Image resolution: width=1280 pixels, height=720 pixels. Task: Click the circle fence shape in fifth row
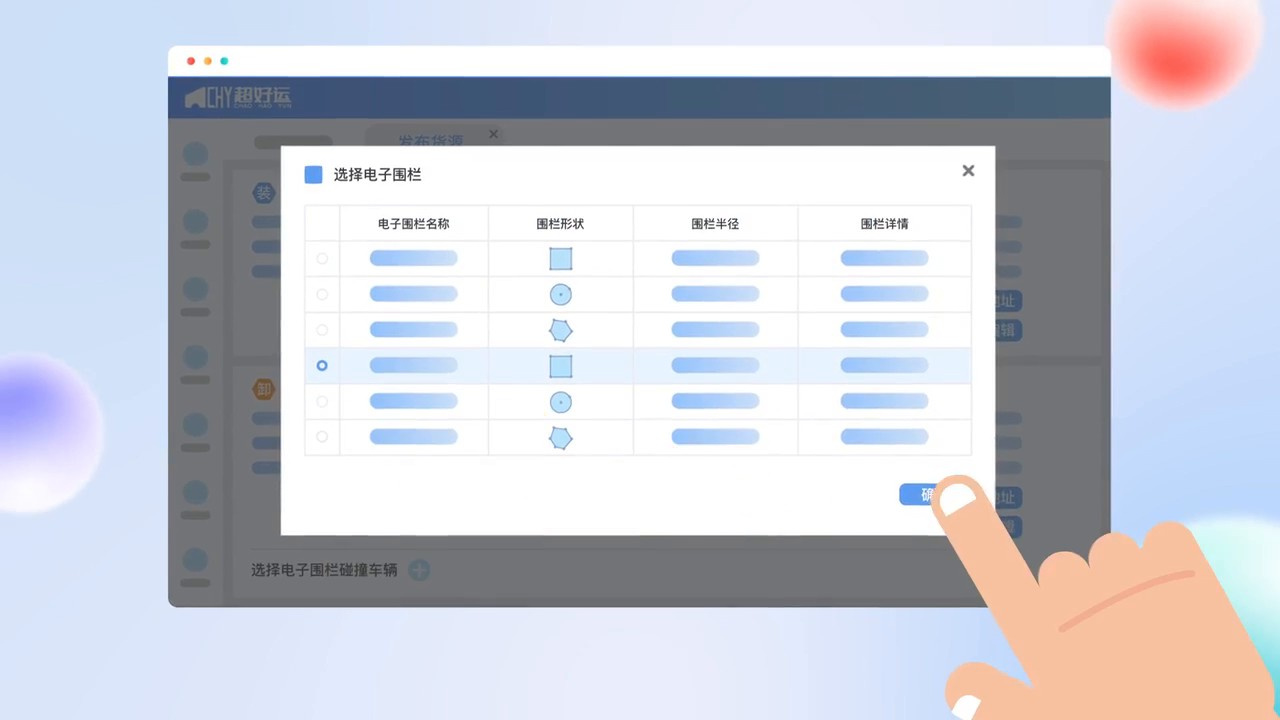[561, 402]
